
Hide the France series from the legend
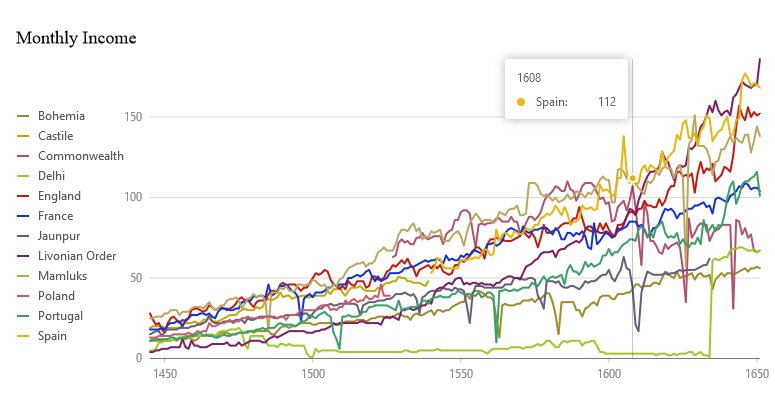55,216
